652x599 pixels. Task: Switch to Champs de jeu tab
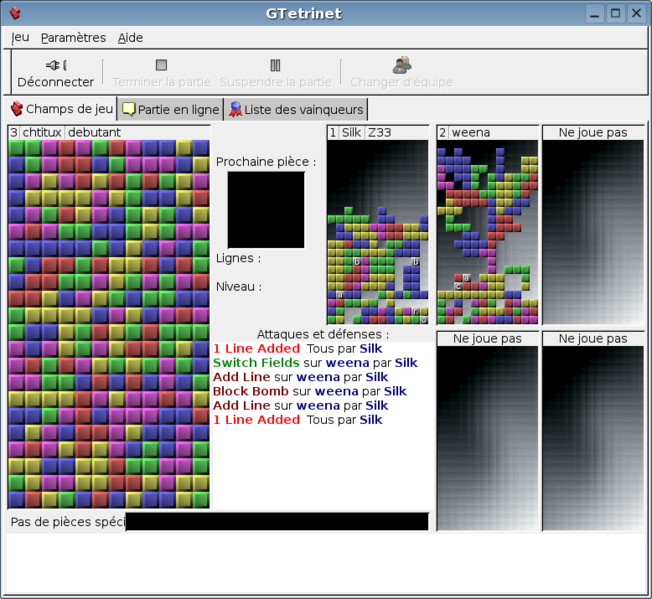(62, 109)
